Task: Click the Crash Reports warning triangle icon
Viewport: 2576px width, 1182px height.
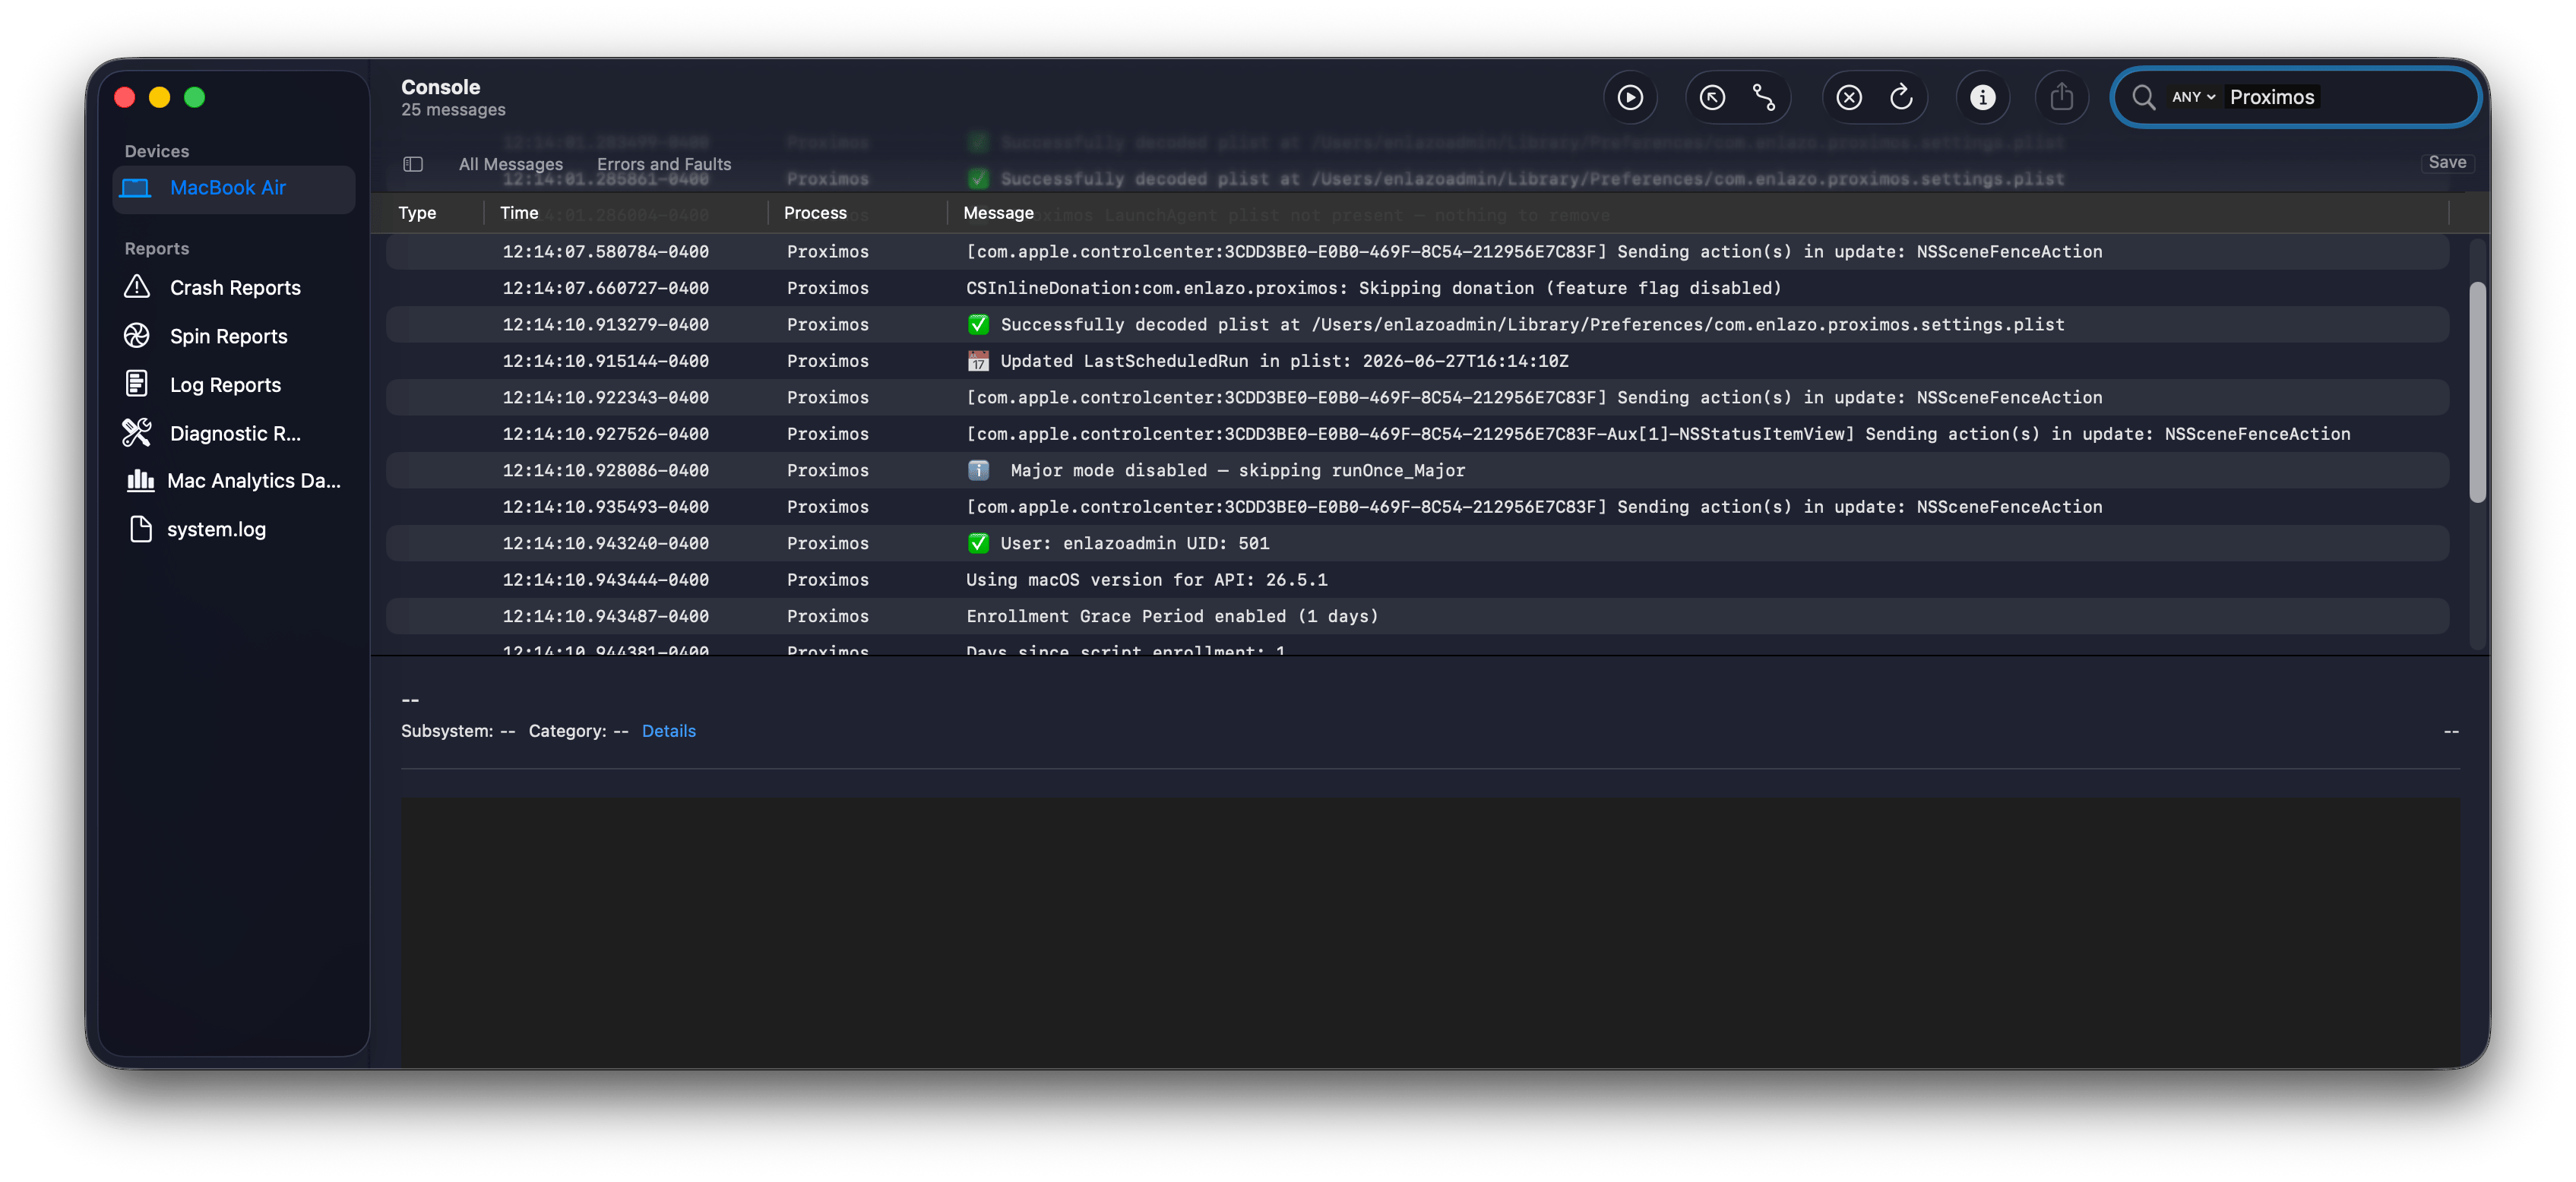Action: pos(137,287)
